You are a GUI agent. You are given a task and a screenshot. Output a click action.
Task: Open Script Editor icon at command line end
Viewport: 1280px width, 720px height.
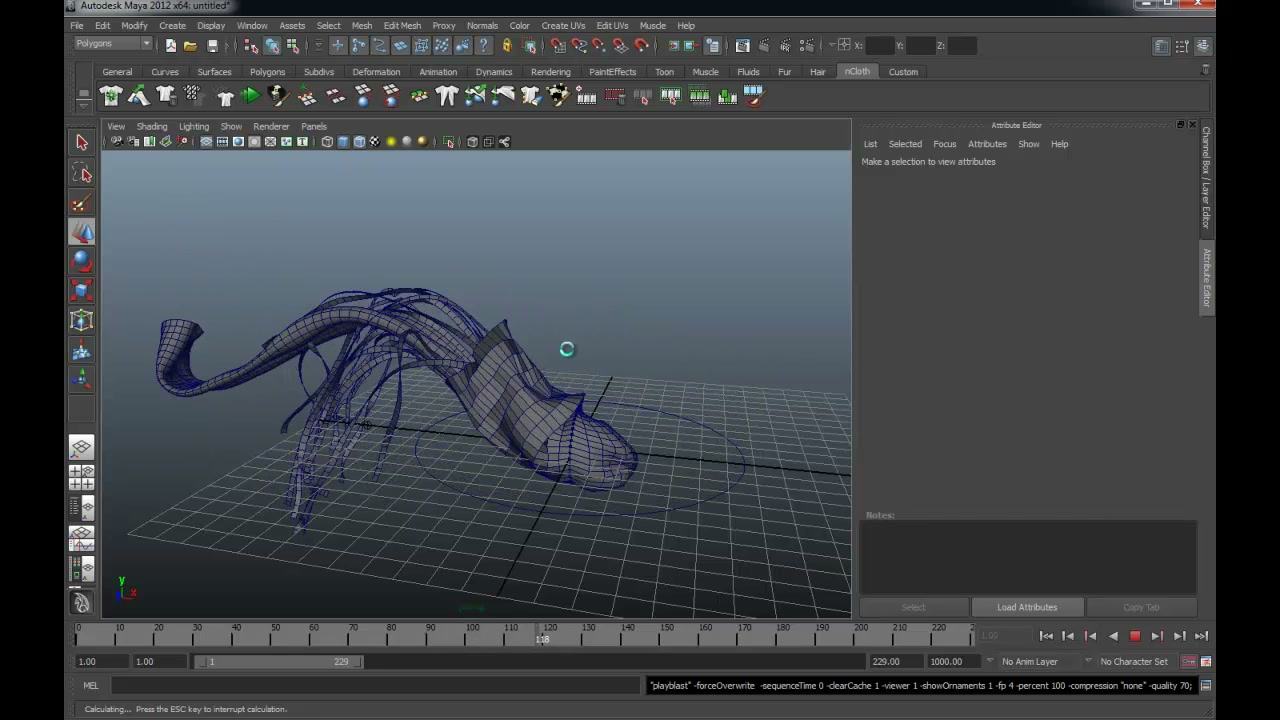click(x=1206, y=686)
